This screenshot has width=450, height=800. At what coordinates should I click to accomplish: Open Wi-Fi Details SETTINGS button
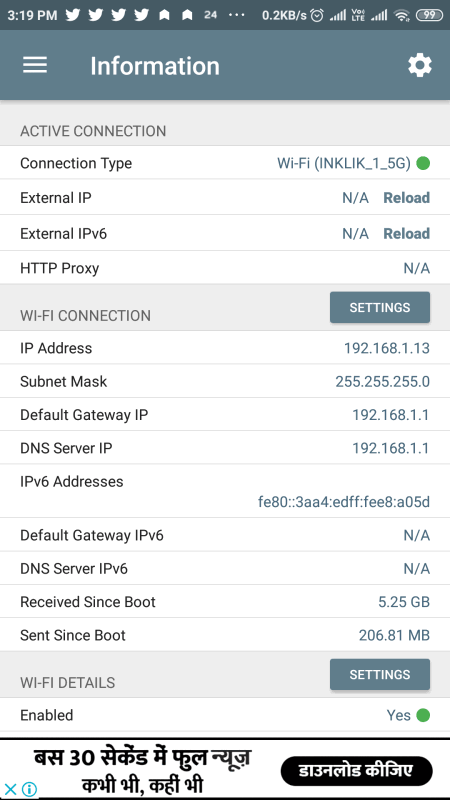coord(380,674)
